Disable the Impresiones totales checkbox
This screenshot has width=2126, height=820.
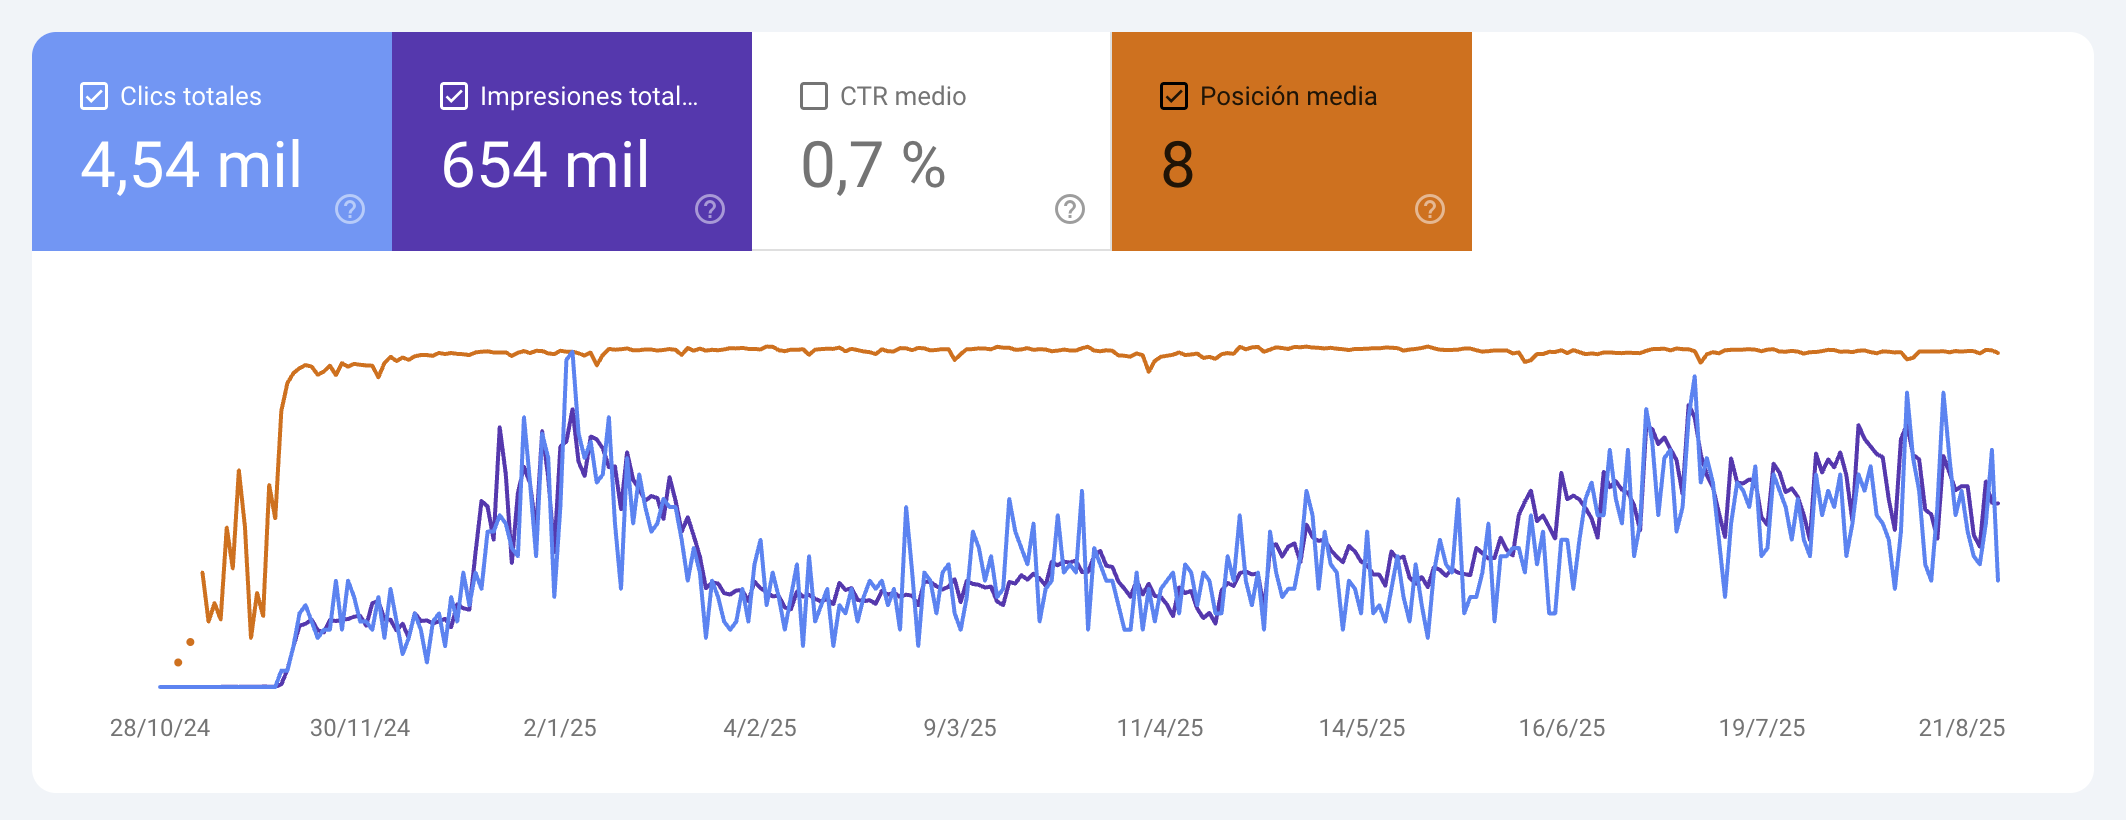tap(454, 96)
